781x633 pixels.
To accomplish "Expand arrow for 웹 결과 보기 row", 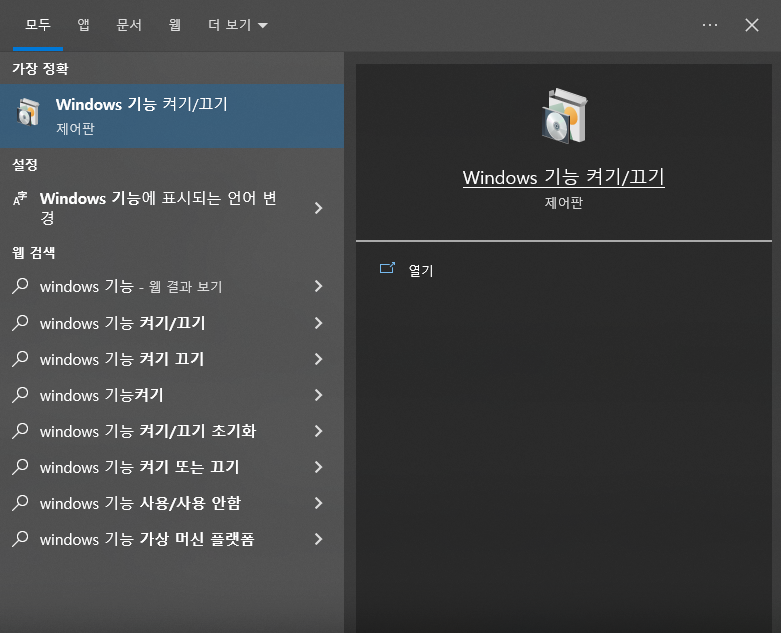I will [319, 286].
